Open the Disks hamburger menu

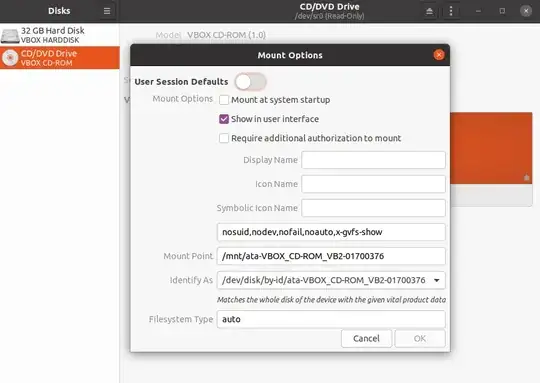point(107,11)
